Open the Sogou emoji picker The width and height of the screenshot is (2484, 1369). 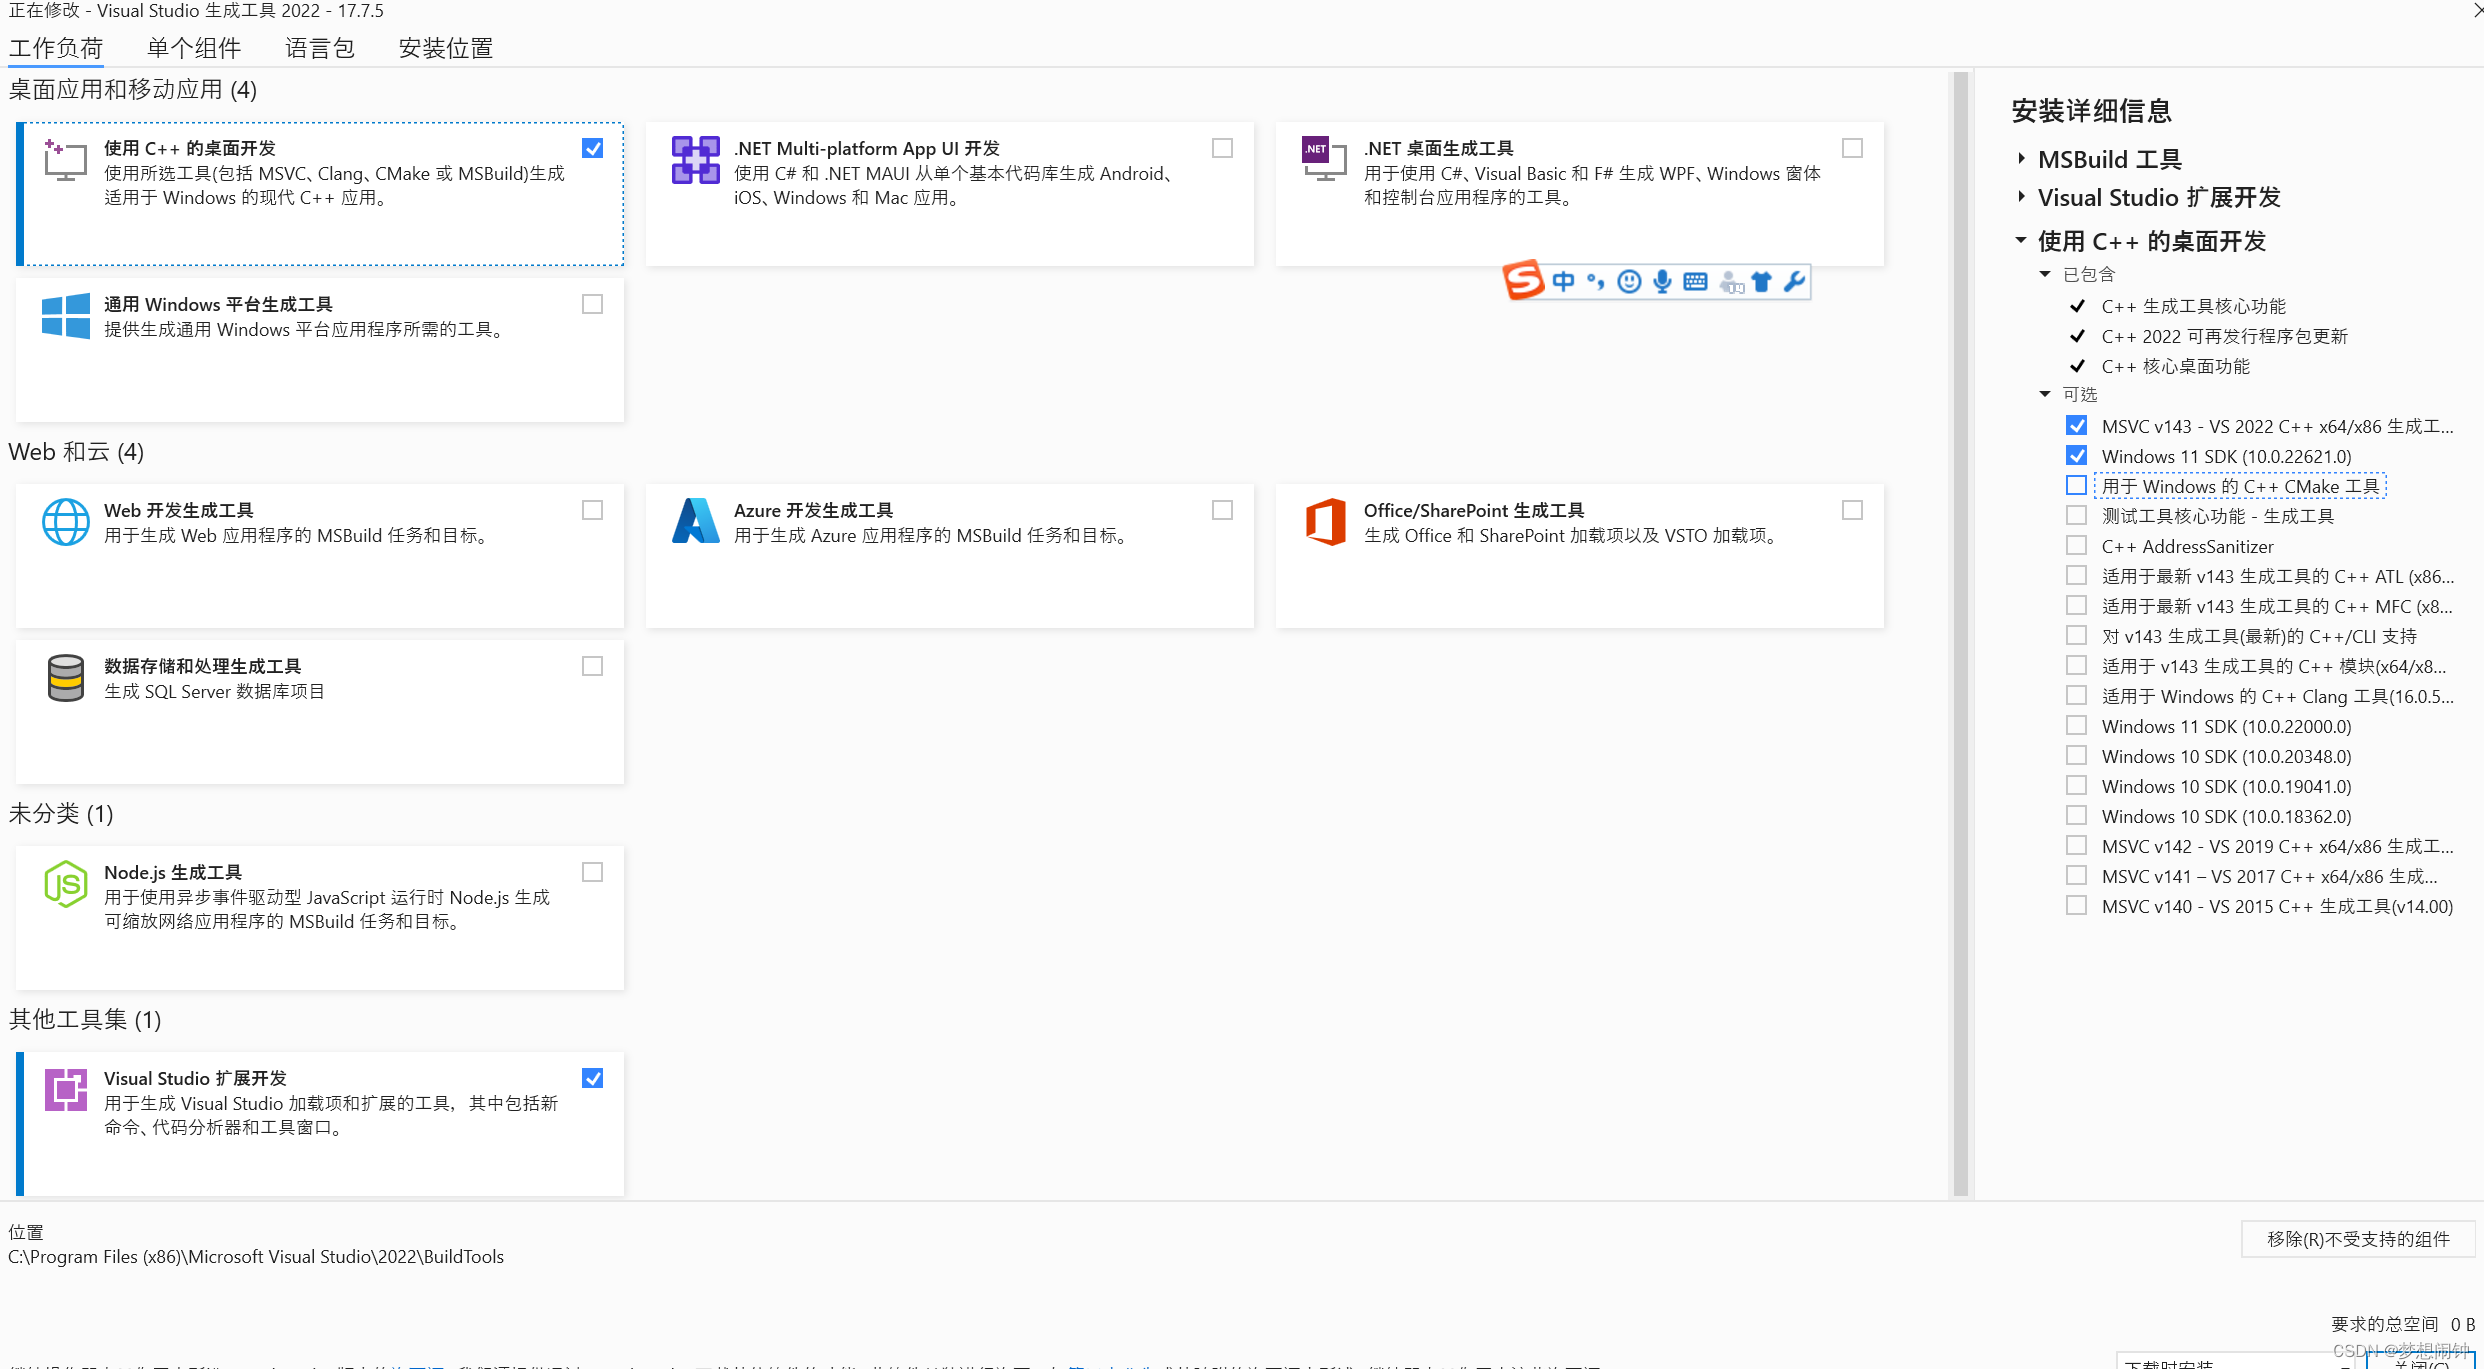(1628, 282)
